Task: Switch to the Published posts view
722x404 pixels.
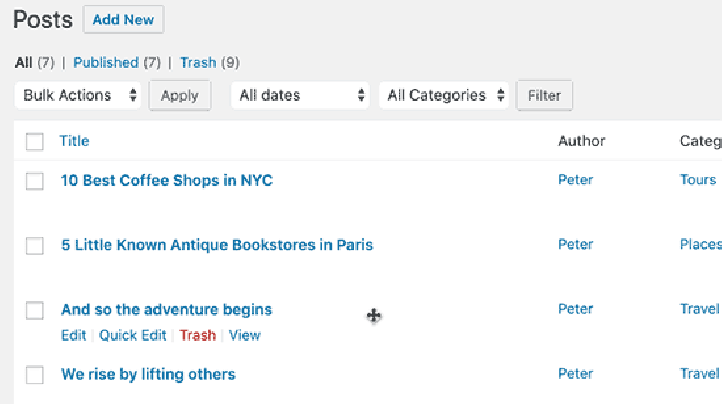Action: (105, 62)
